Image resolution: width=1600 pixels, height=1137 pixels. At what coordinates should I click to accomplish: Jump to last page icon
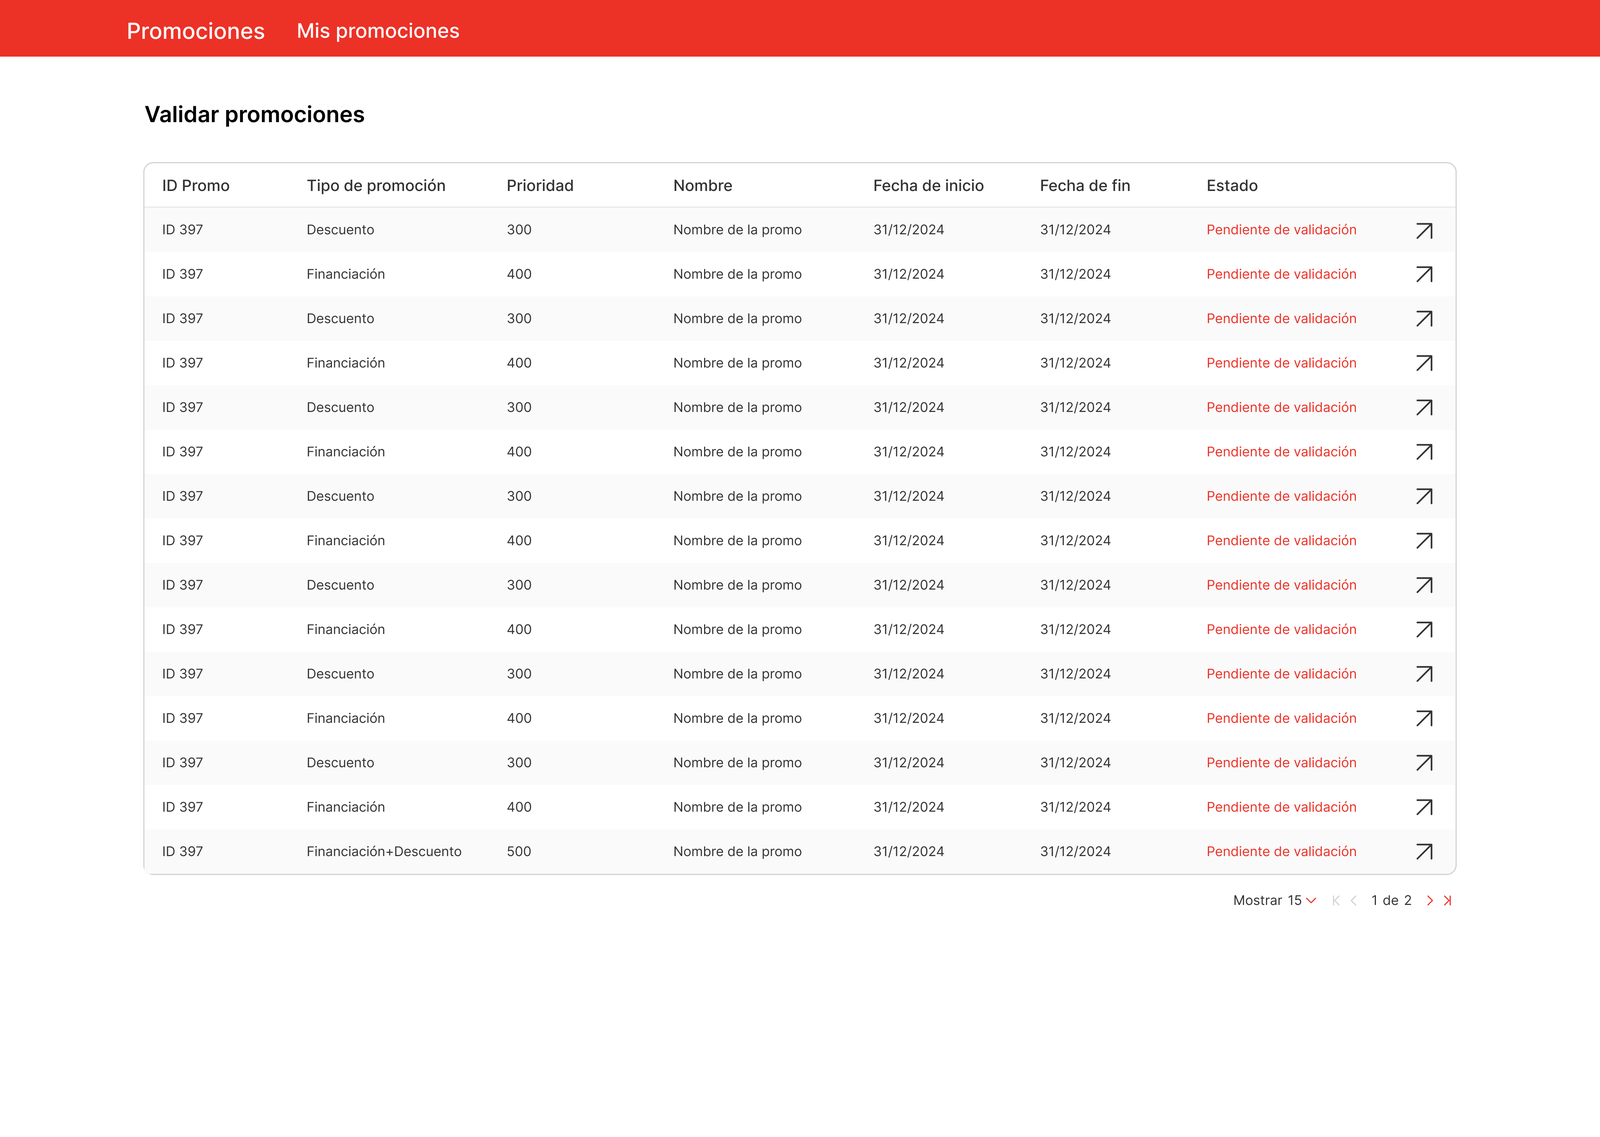point(1447,901)
